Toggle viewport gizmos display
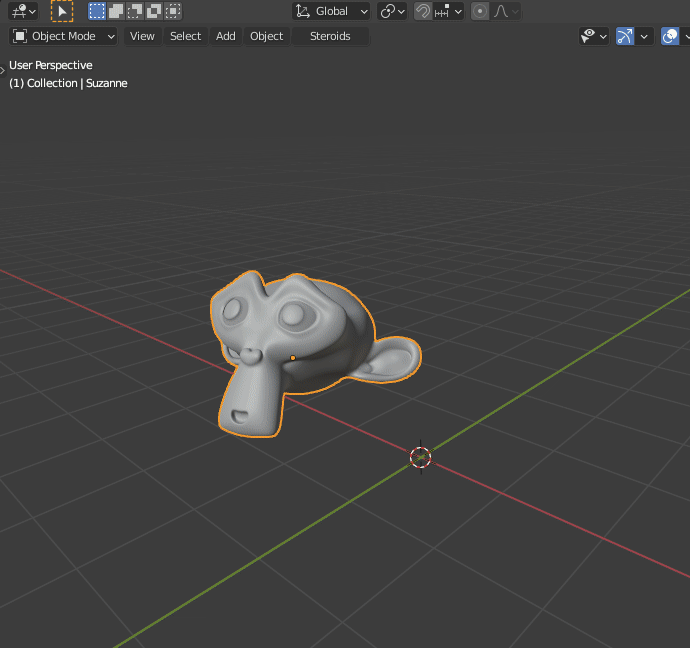This screenshot has height=648, width=690. pos(625,36)
